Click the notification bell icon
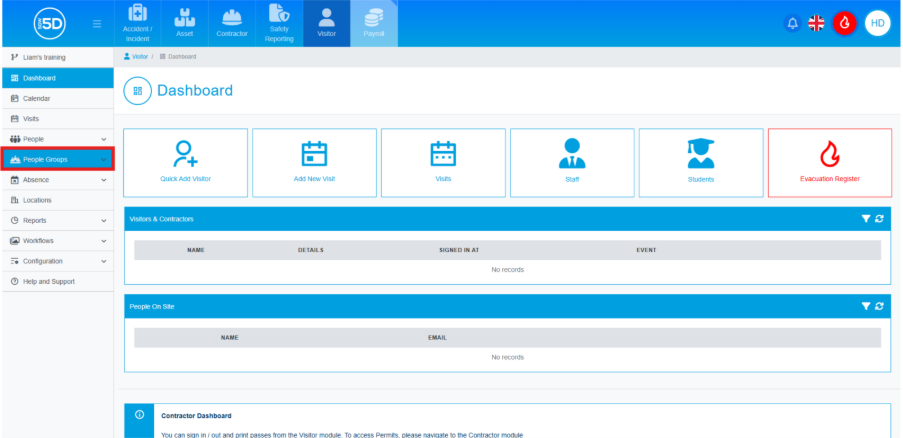The image size is (903, 438). click(792, 23)
